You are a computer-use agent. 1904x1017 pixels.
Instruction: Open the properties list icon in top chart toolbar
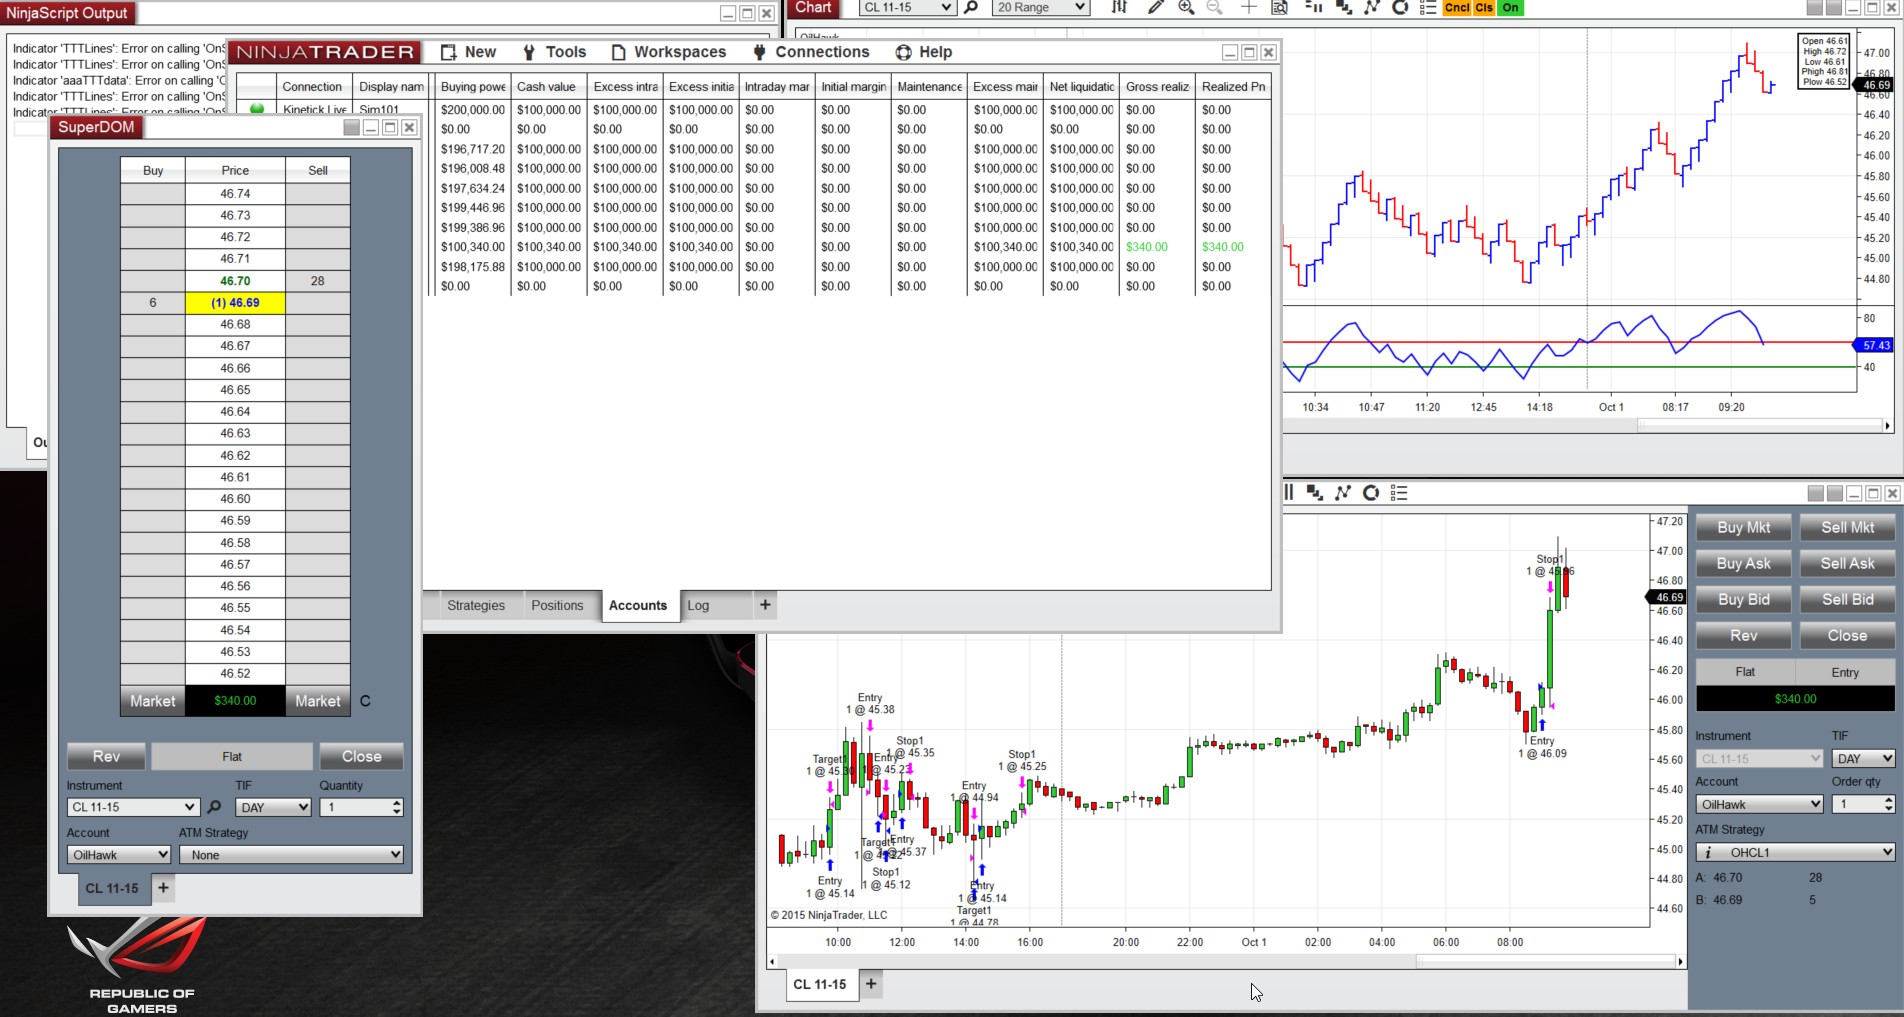(1428, 8)
